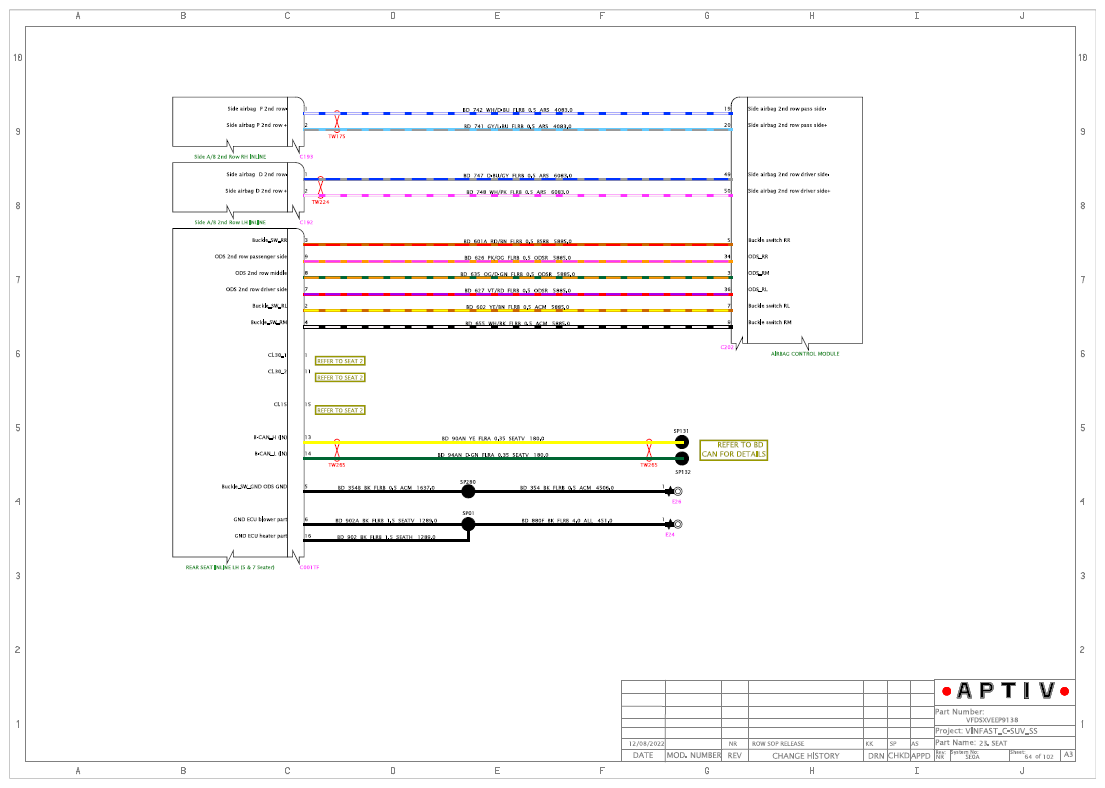Click the Part Number field in title block
The width and height of the screenshot is (1105, 788).
[x=1005, y=716]
